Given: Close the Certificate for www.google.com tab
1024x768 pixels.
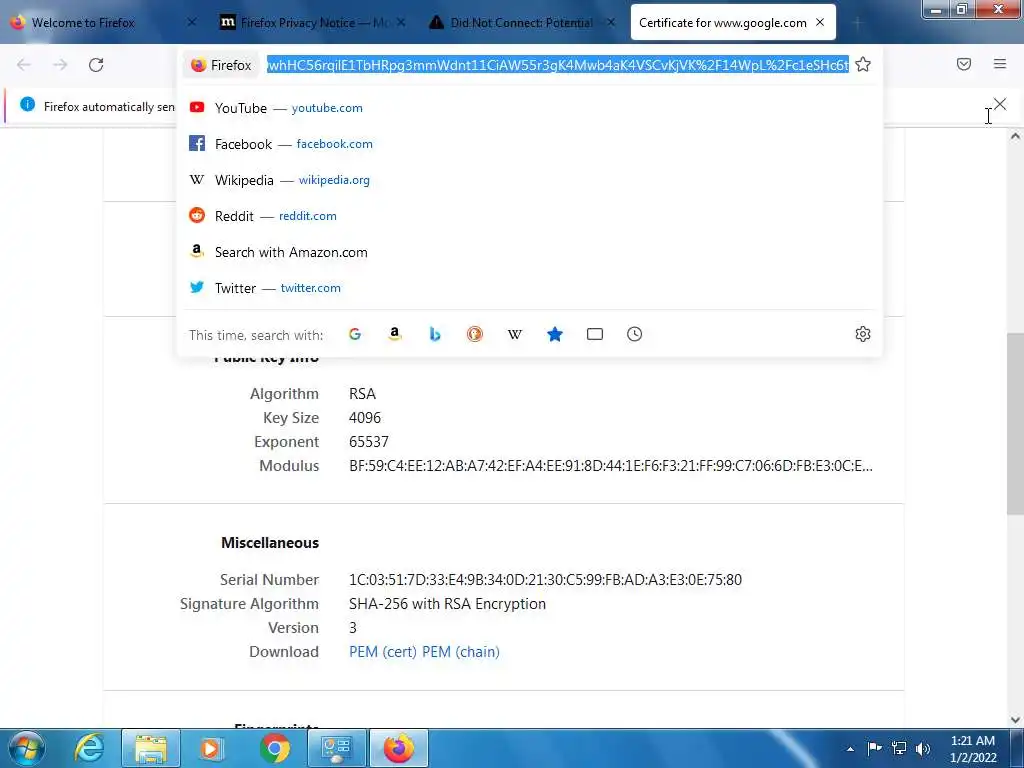Looking at the screenshot, I should [x=820, y=22].
